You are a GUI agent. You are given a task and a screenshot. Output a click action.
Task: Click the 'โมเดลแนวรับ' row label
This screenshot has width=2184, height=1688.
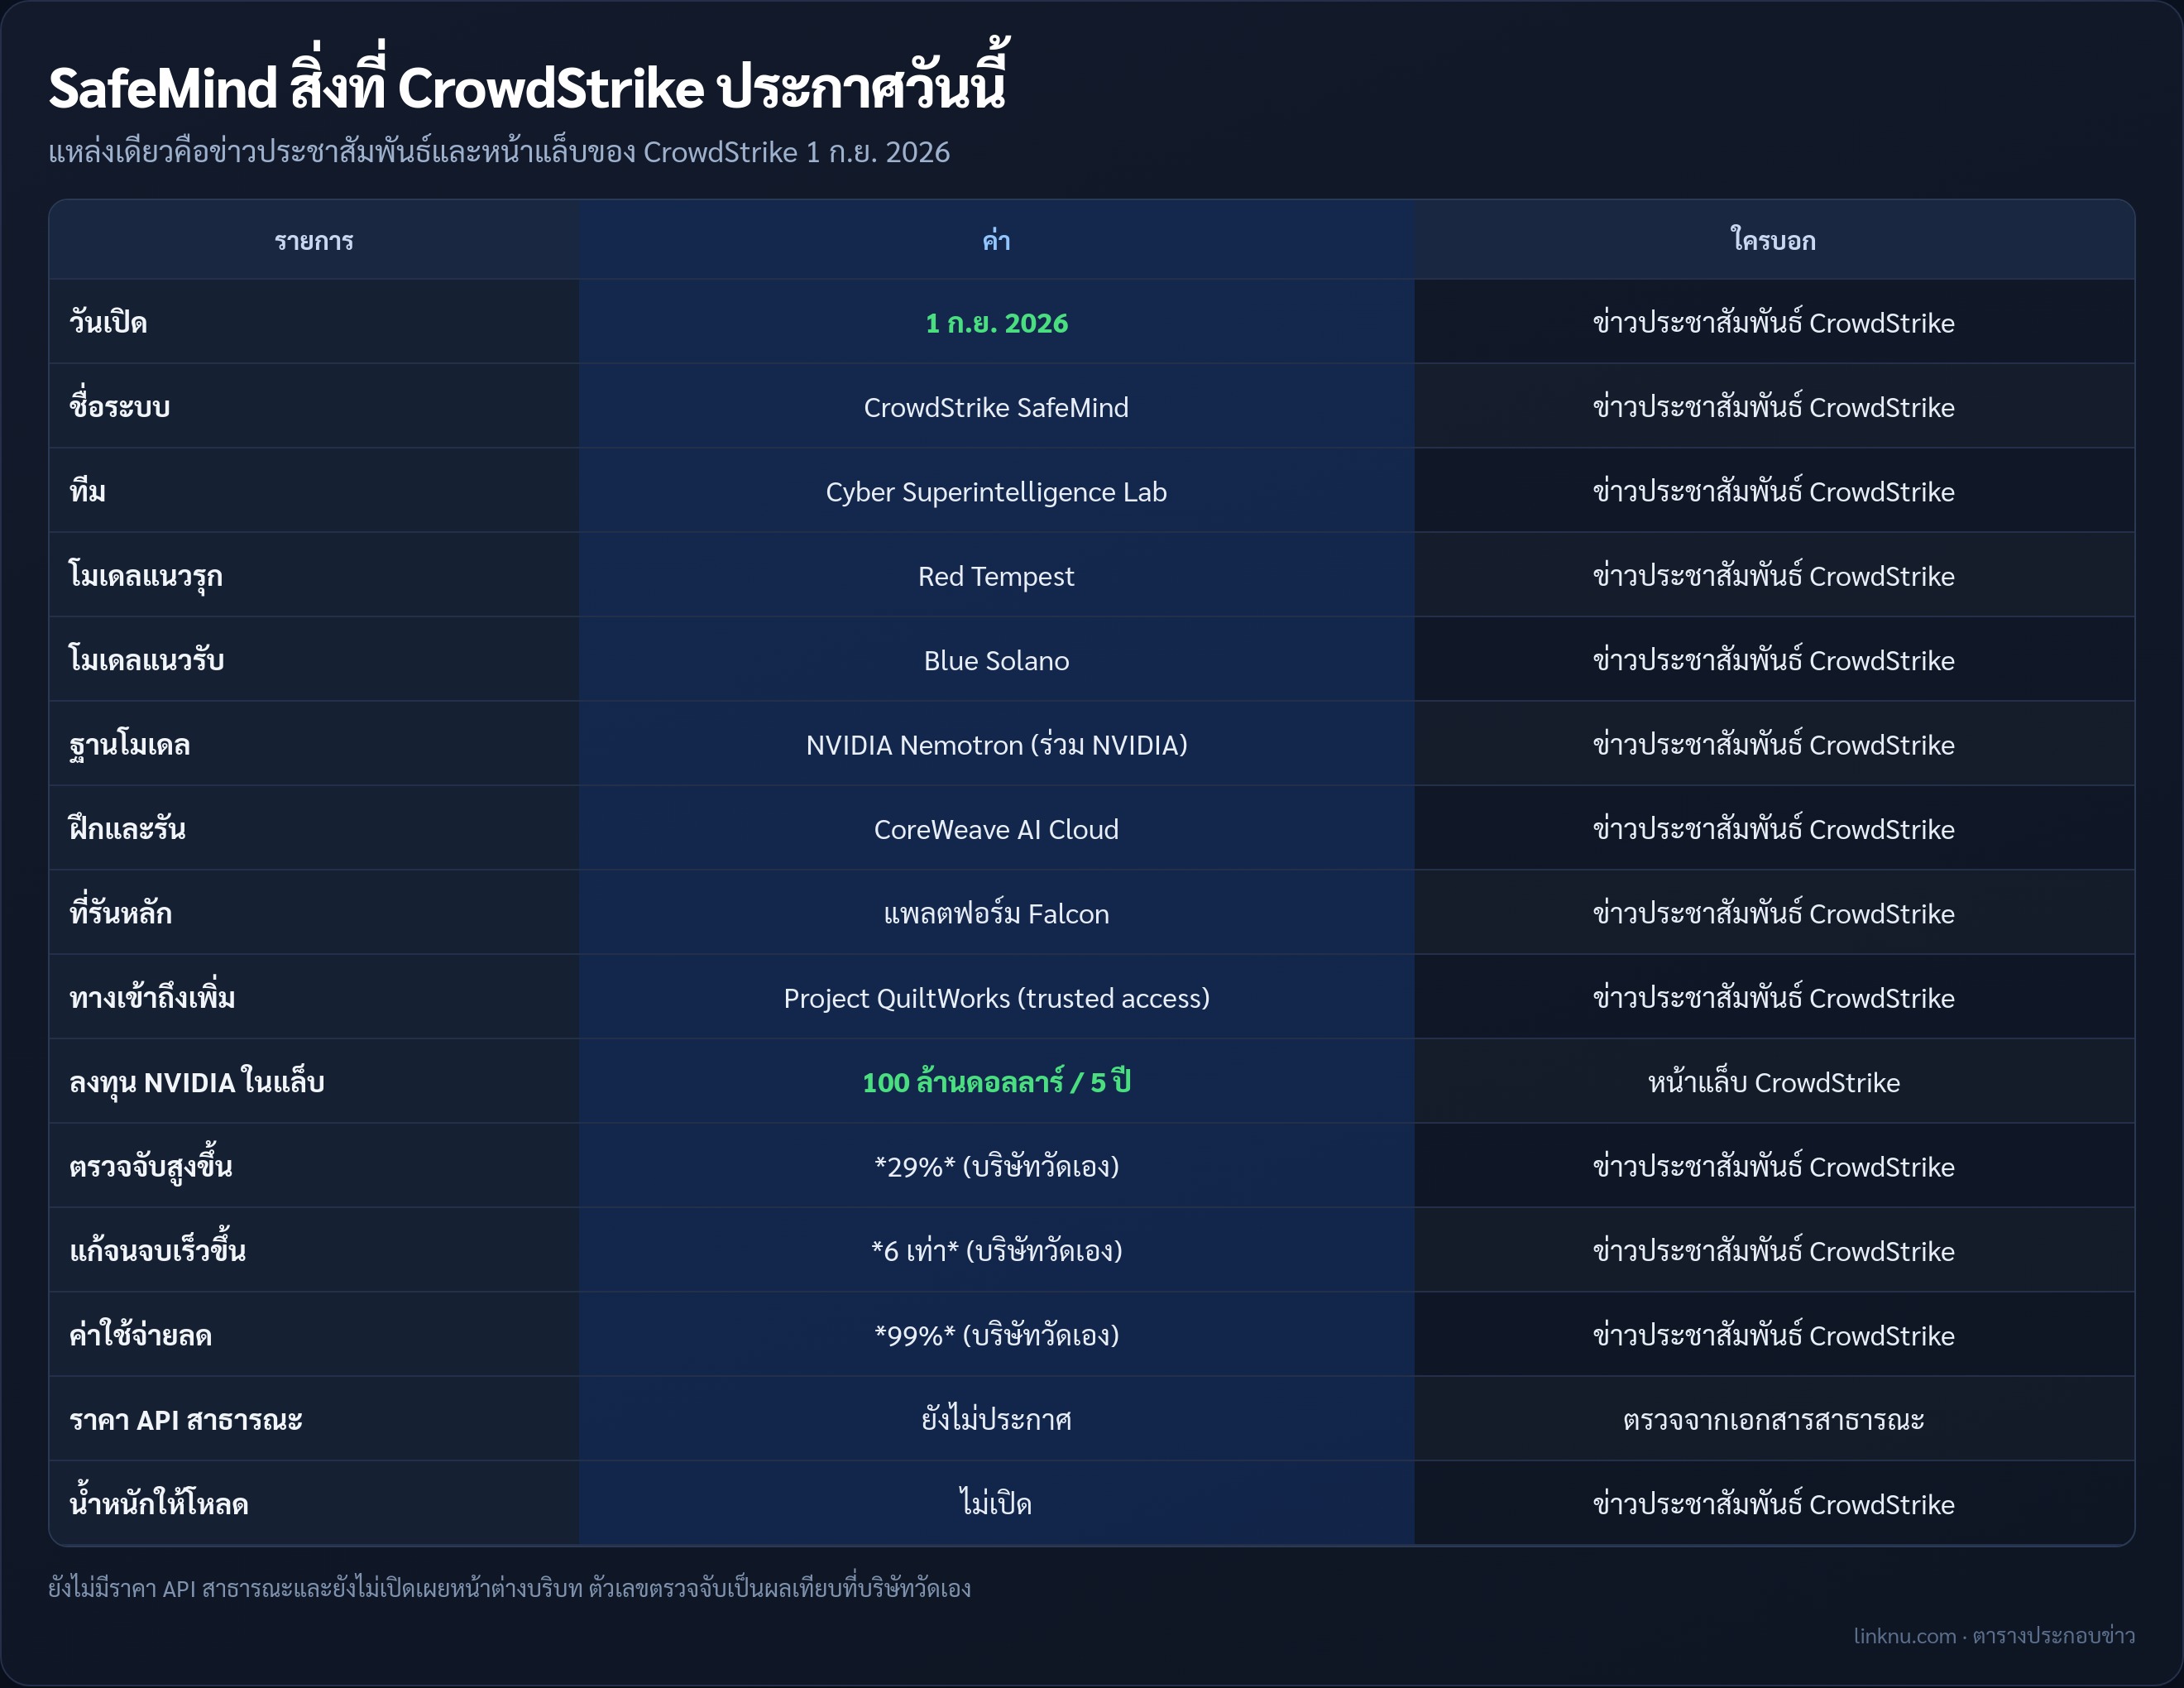pos(146,661)
